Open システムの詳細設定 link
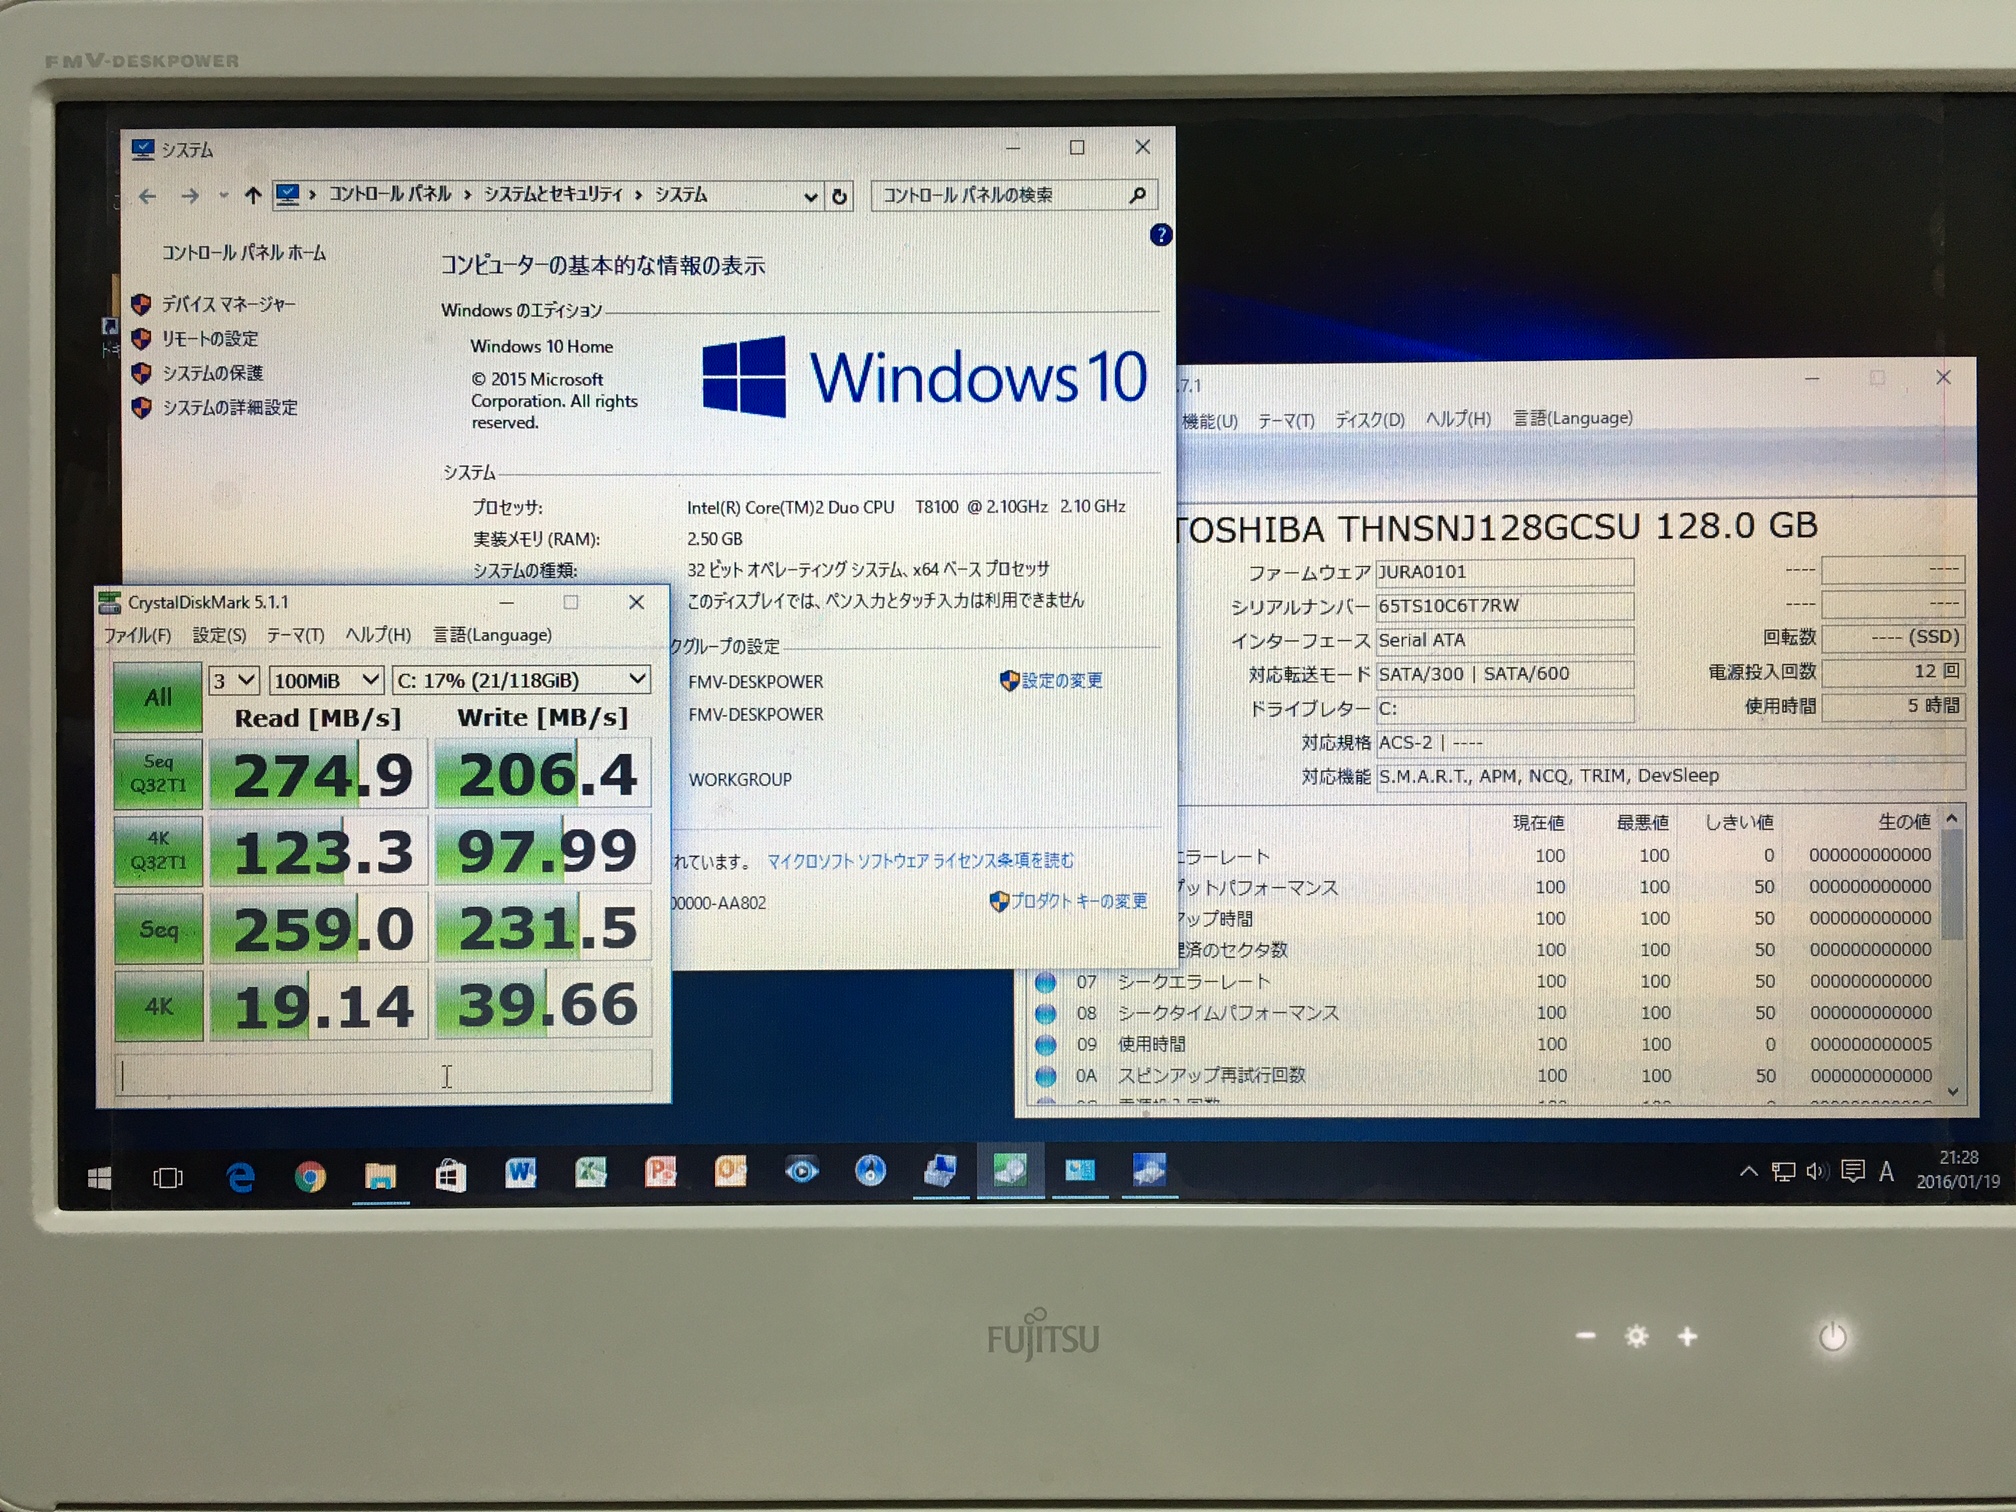This screenshot has width=2016, height=1512. coord(230,408)
